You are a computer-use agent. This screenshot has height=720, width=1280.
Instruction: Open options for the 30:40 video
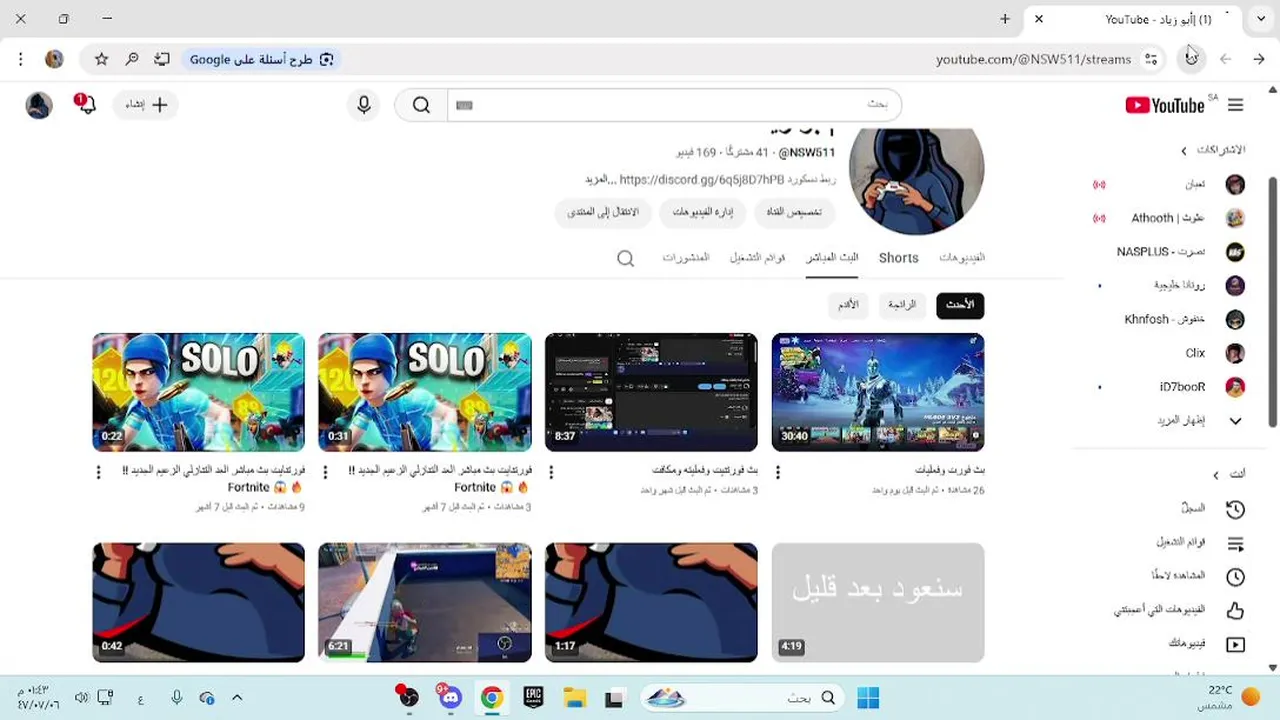[x=778, y=472]
